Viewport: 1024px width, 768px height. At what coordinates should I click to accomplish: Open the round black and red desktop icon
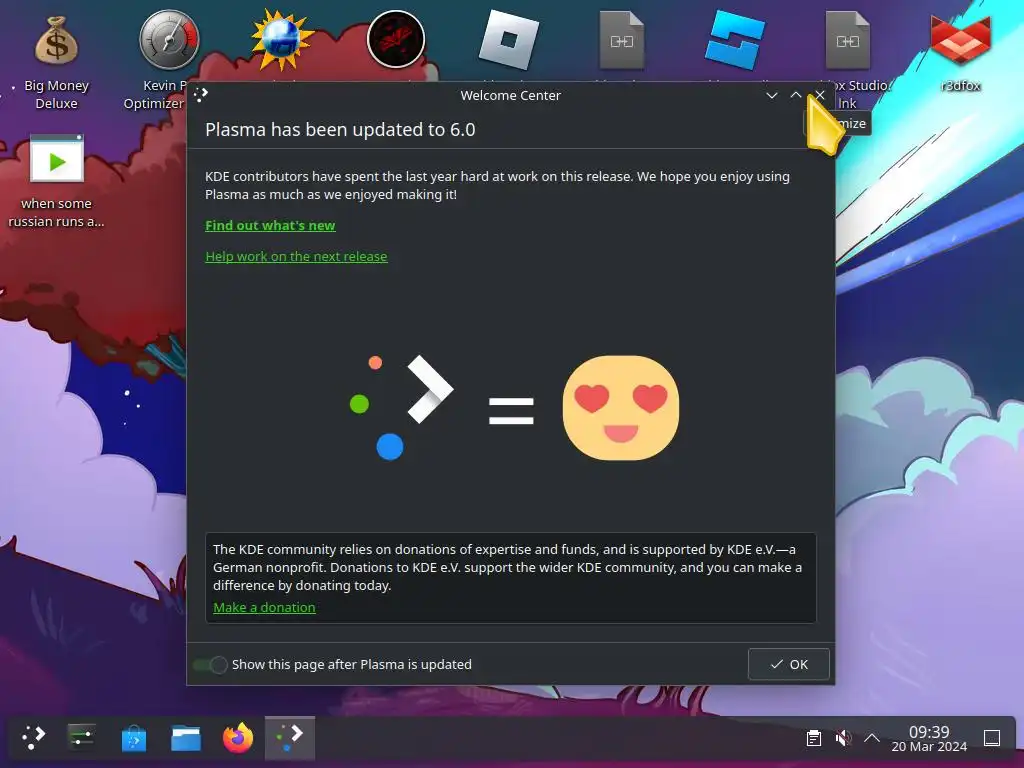coord(396,40)
